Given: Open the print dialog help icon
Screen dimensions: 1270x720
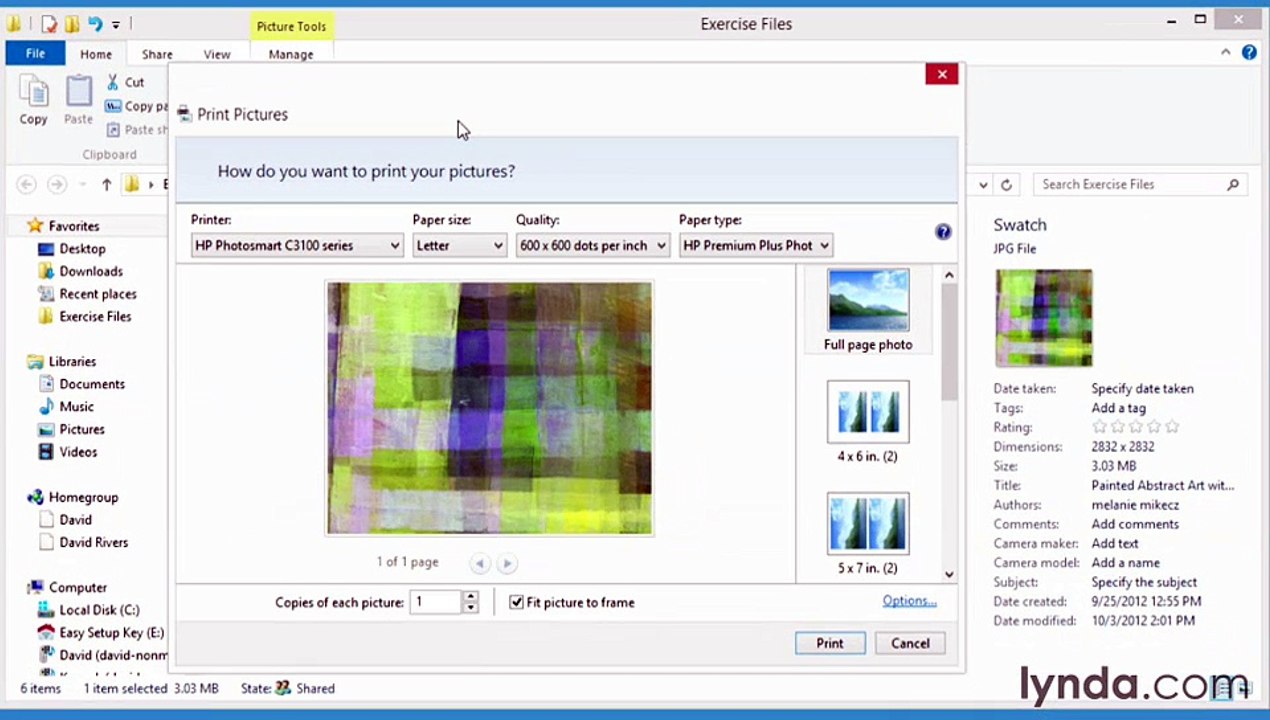Looking at the screenshot, I should point(943,232).
